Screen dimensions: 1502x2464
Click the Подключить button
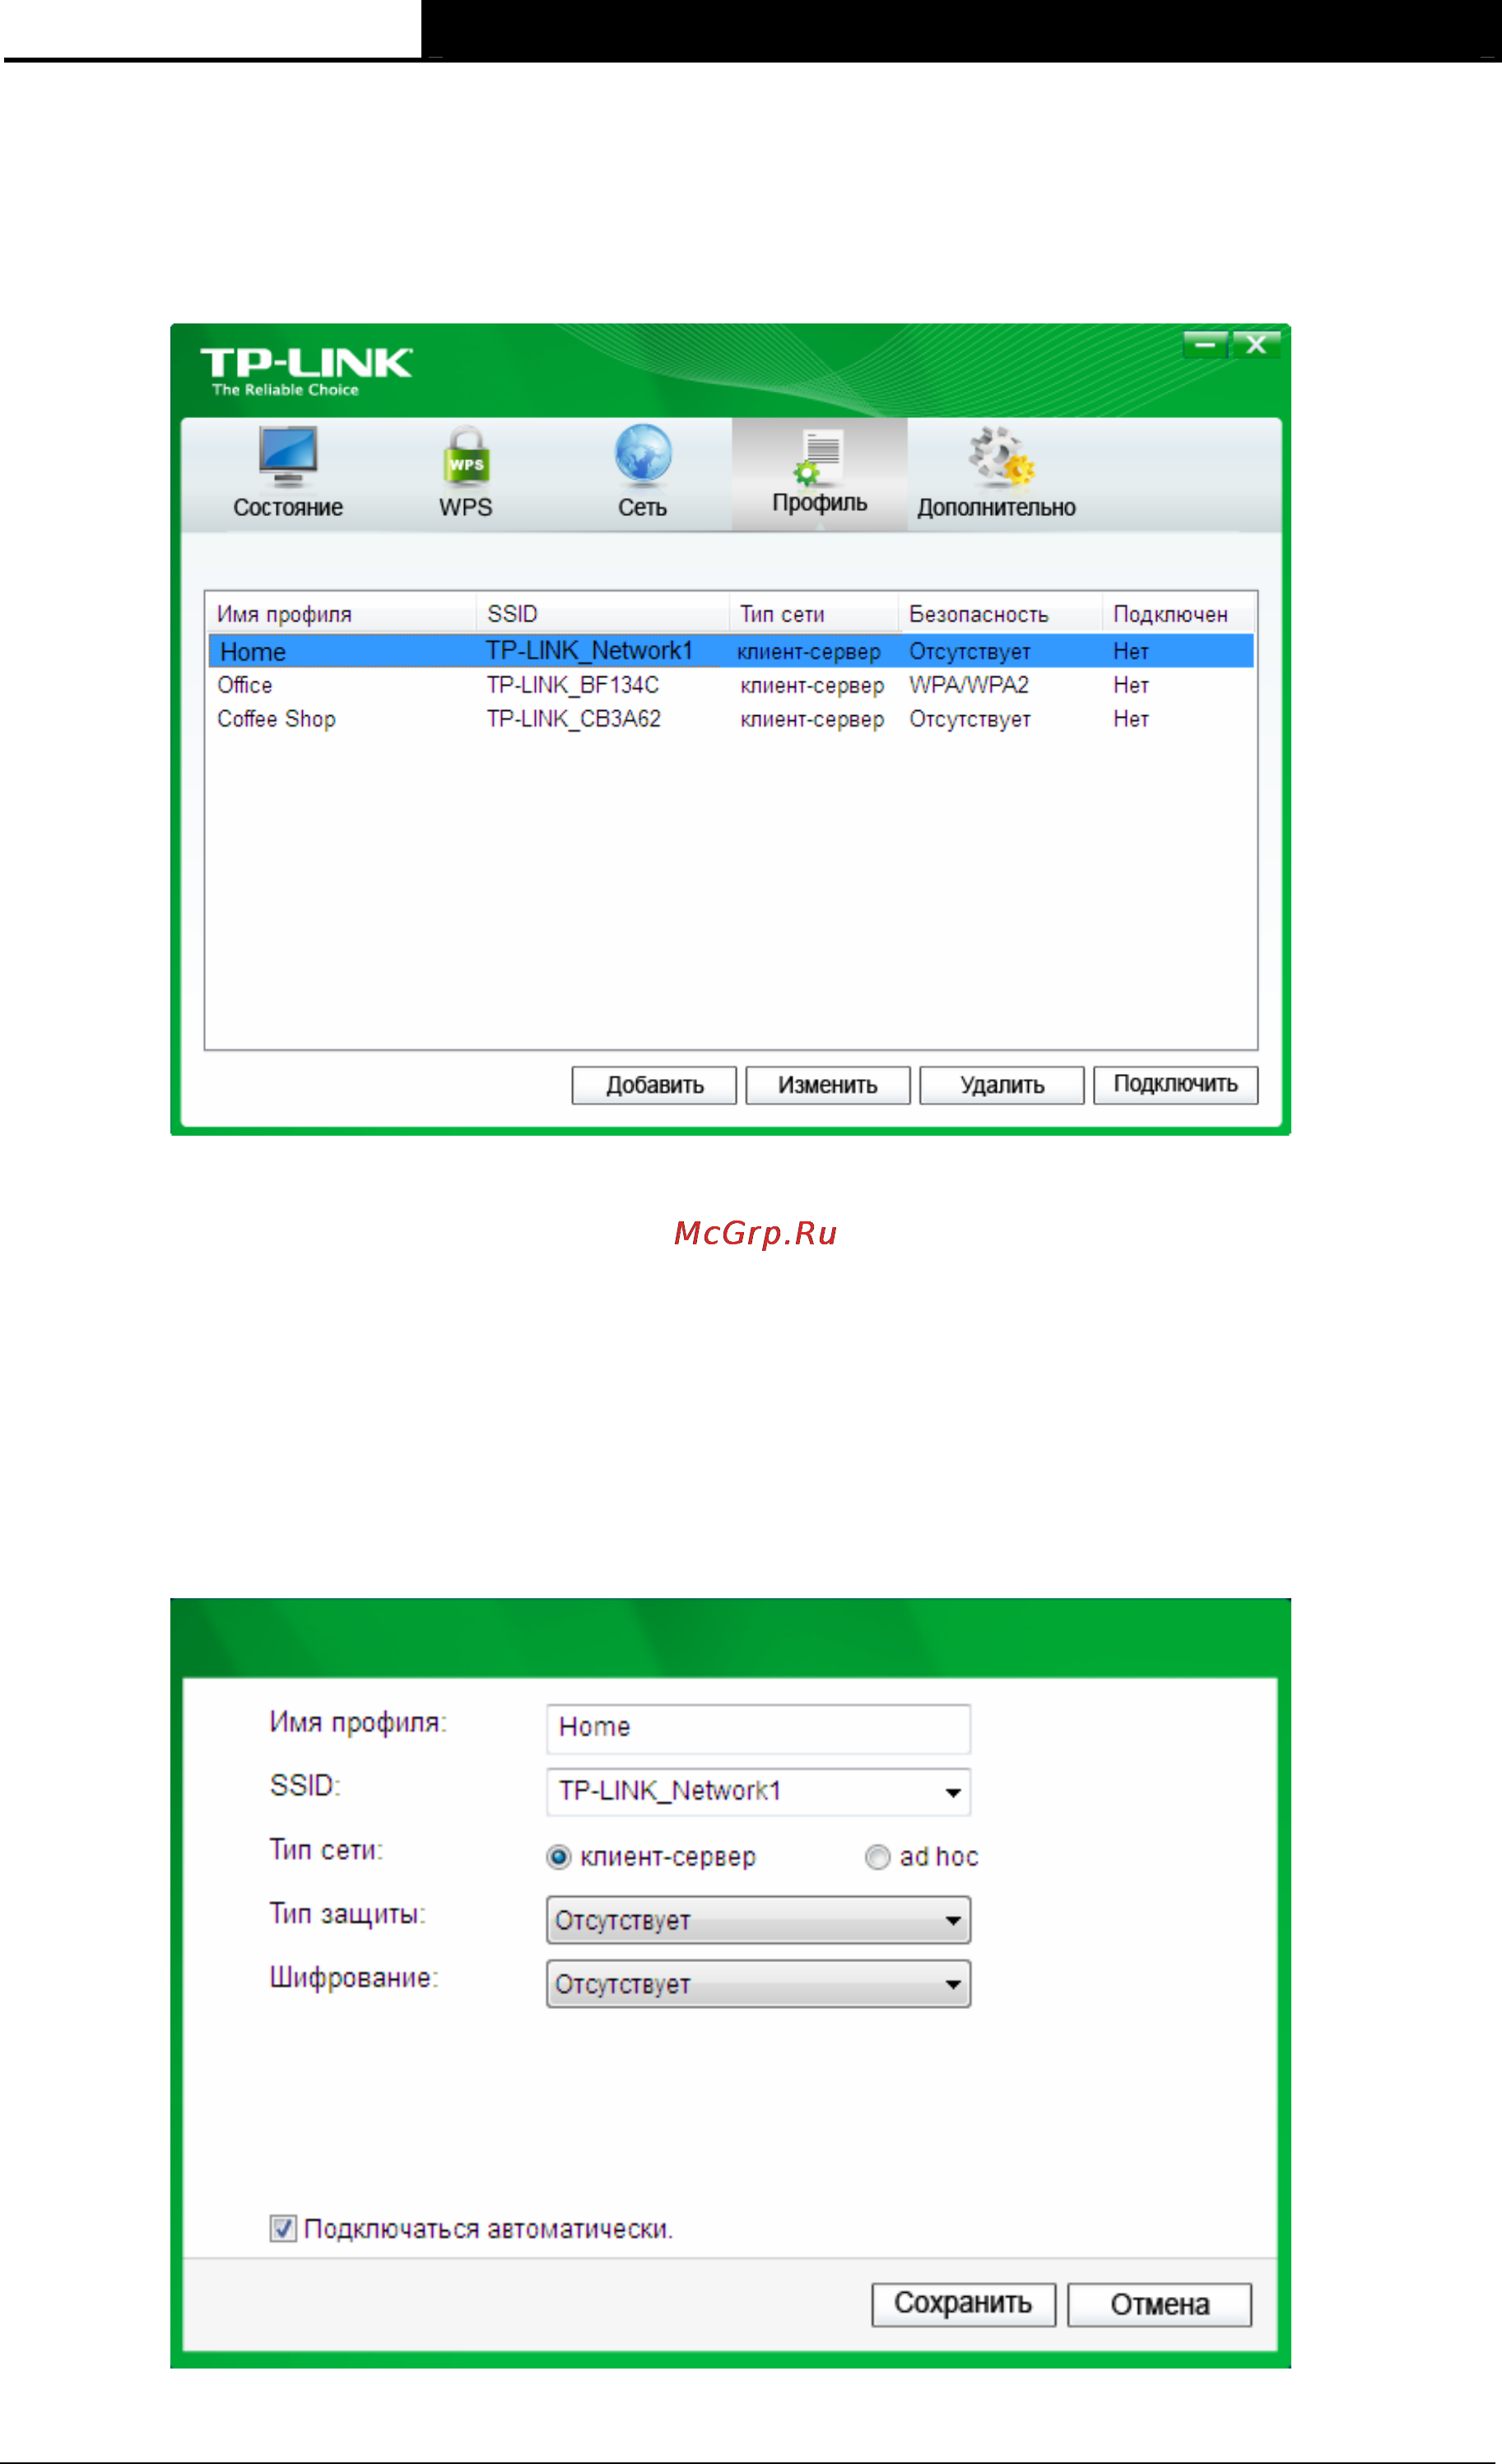pyautogui.click(x=1176, y=1085)
